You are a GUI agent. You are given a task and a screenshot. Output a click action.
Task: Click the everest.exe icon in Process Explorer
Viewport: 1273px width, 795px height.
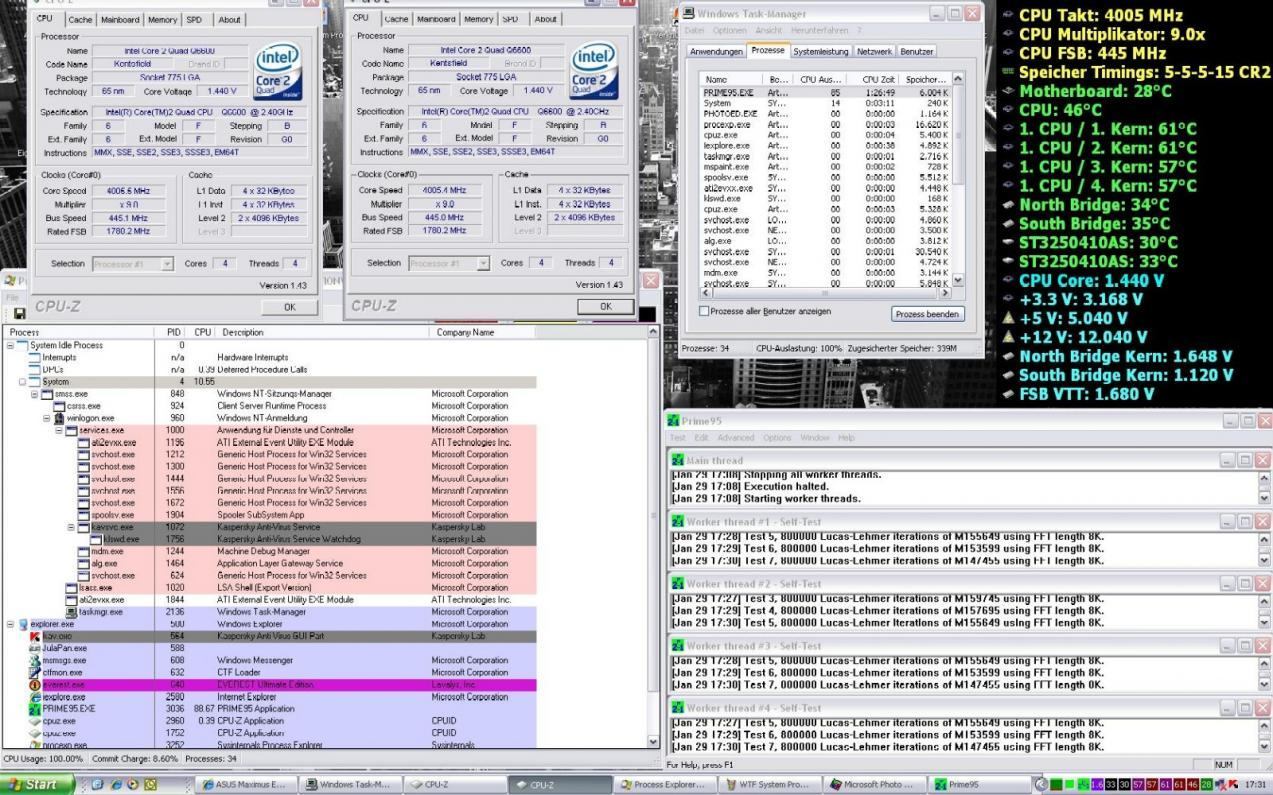(x=36, y=685)
